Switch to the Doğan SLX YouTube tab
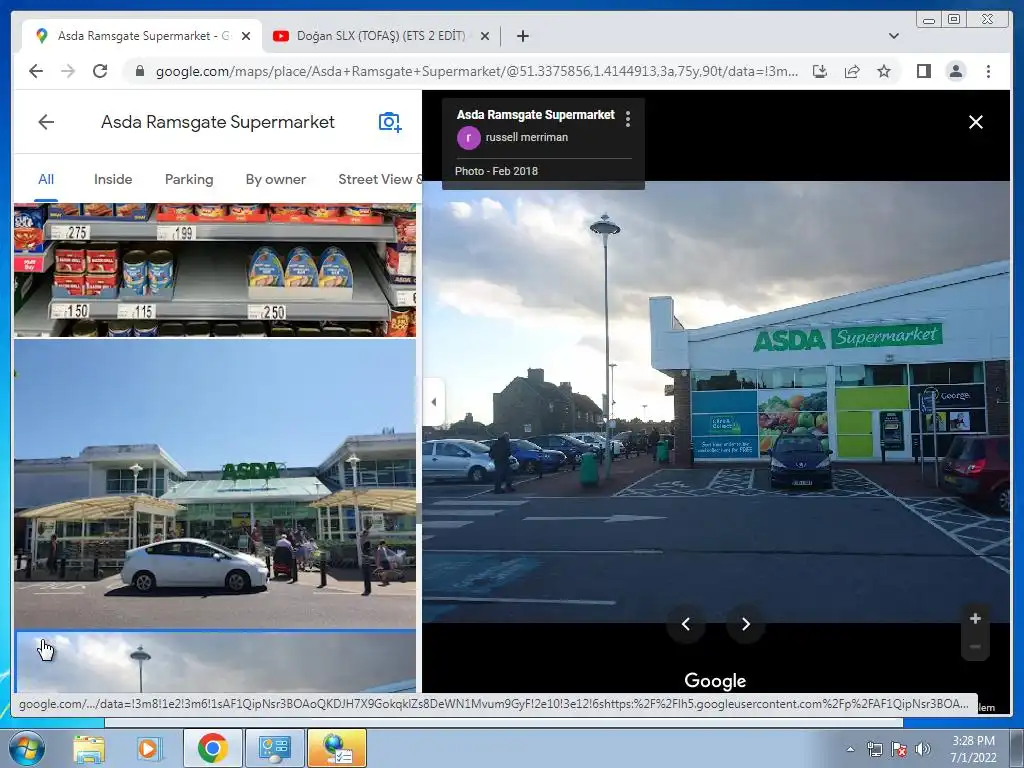 pos(380,36)
